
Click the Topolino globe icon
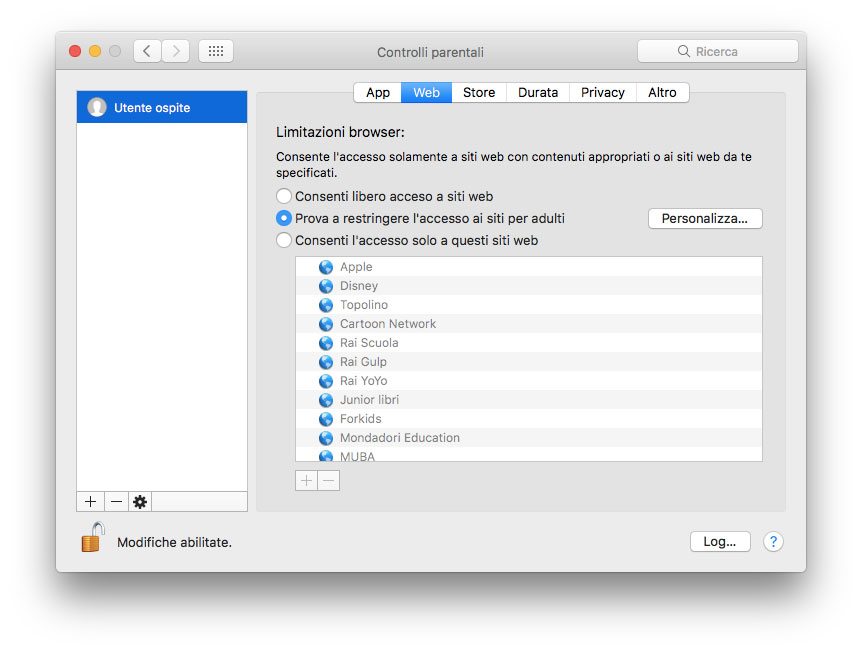326,305
